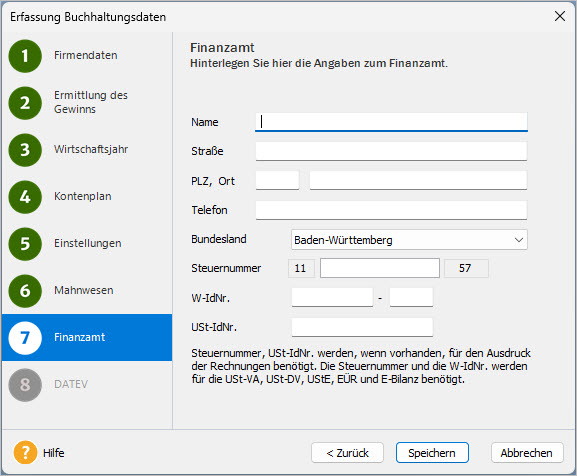
Task: Cancel with the Abbrechen button
Action: 527,453
